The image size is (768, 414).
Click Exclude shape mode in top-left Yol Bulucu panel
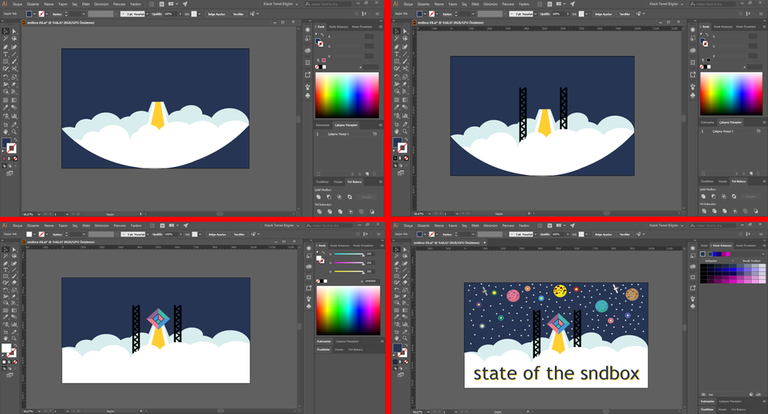pyautogui.click(x=350, y=197)
